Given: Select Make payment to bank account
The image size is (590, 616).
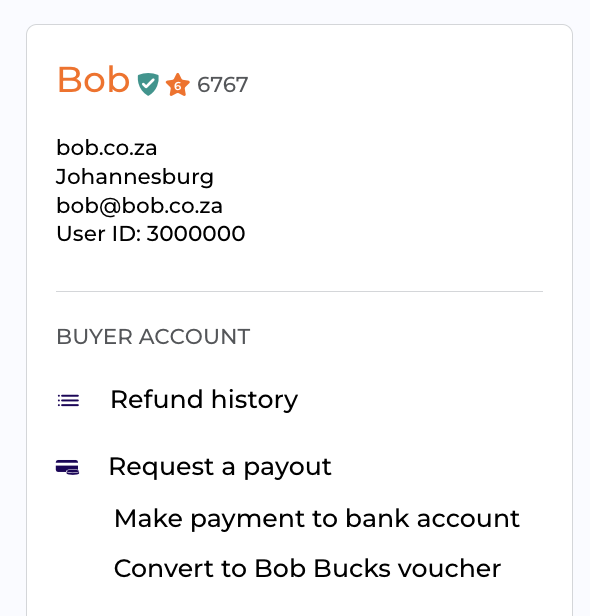Looking at the screenshot, I should click(317, 519).
